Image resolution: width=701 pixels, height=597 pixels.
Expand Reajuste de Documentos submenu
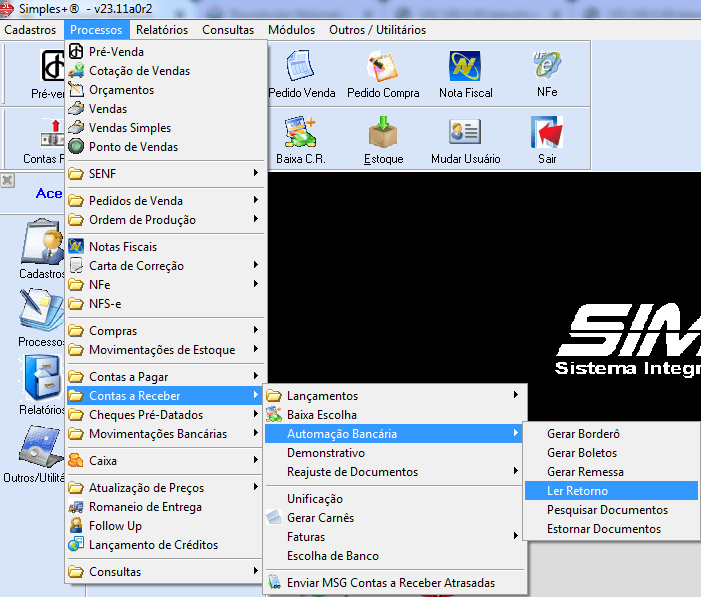(393, 472)
